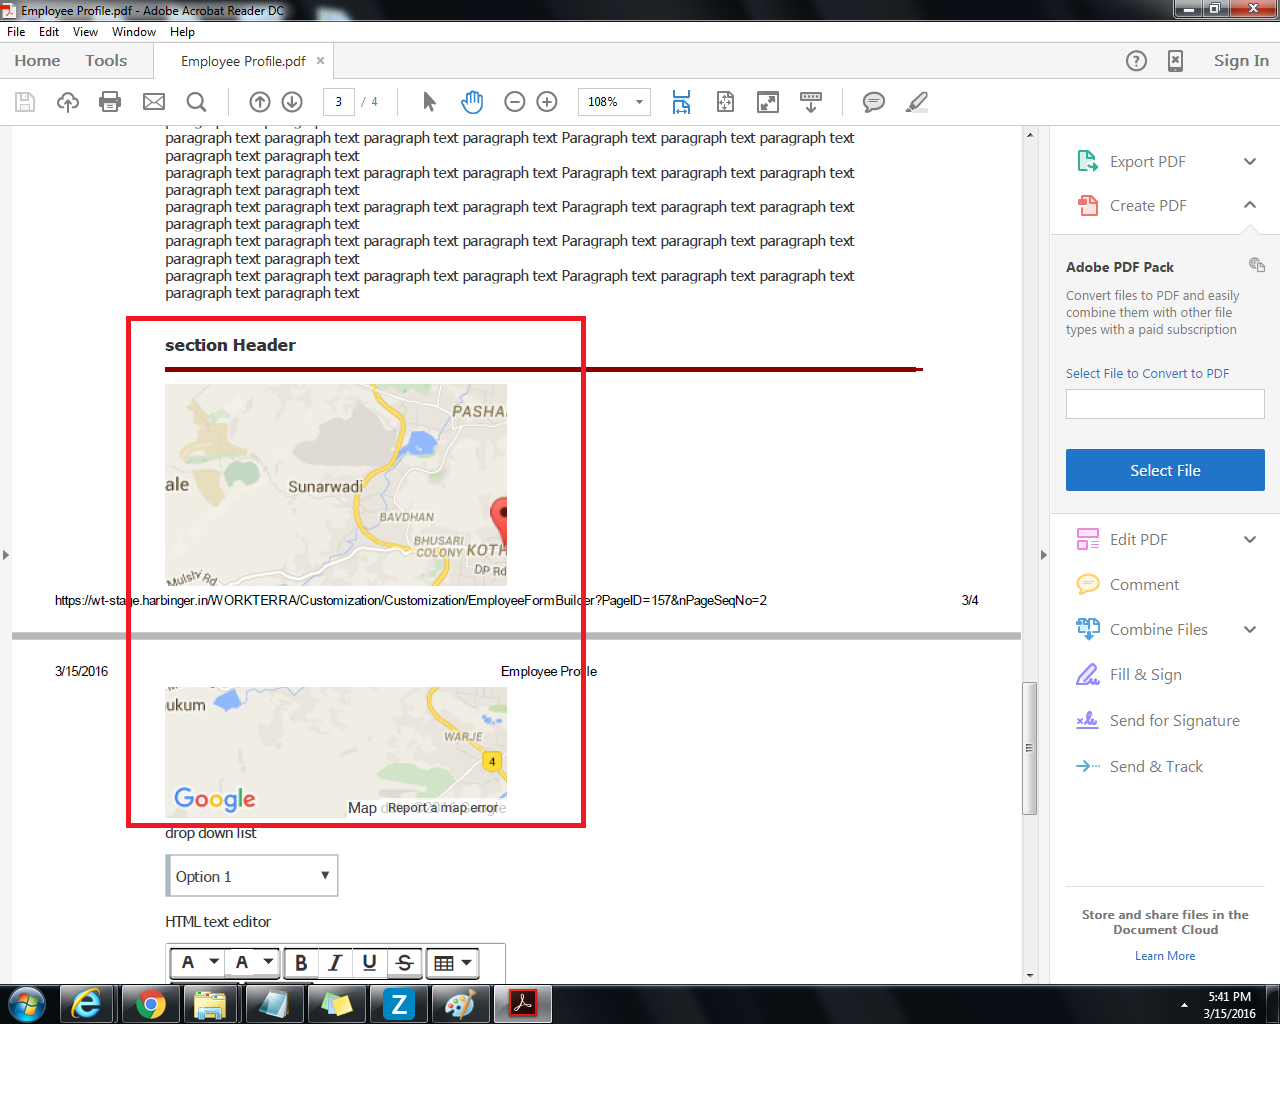Click the page number input field
1280x1100 pixels.
pyautogui.click(x=339, y=102)
